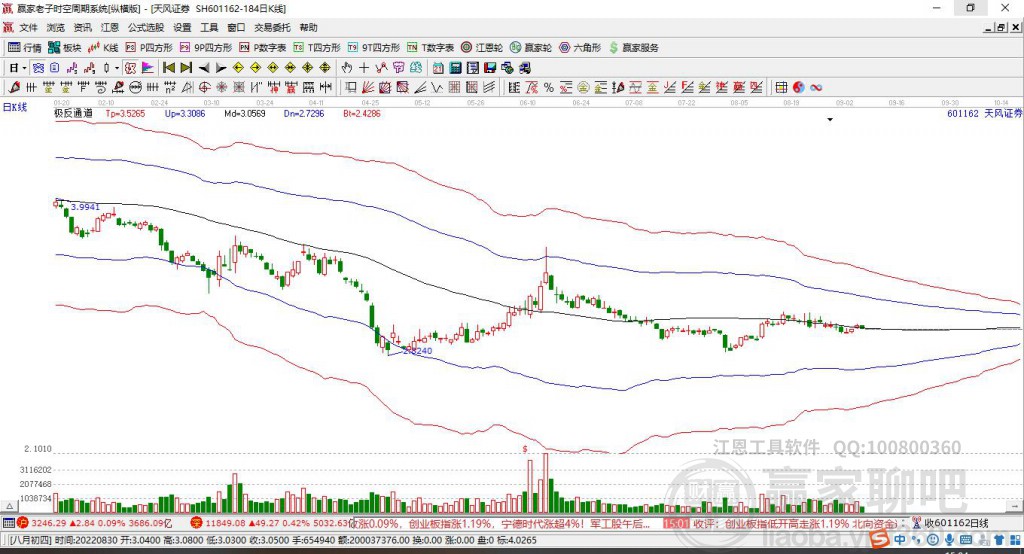Open the 行情 quotes view

click(25, 48)
